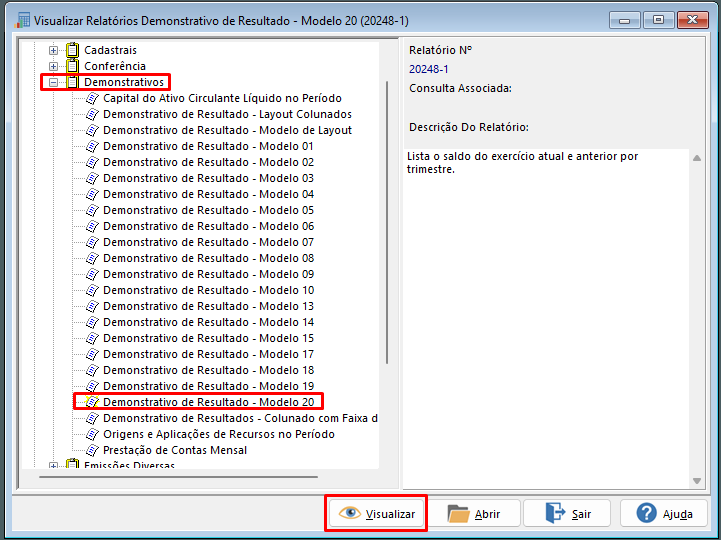Select Demonstrativo de Resultados - Colunado com Faixa

240,418
